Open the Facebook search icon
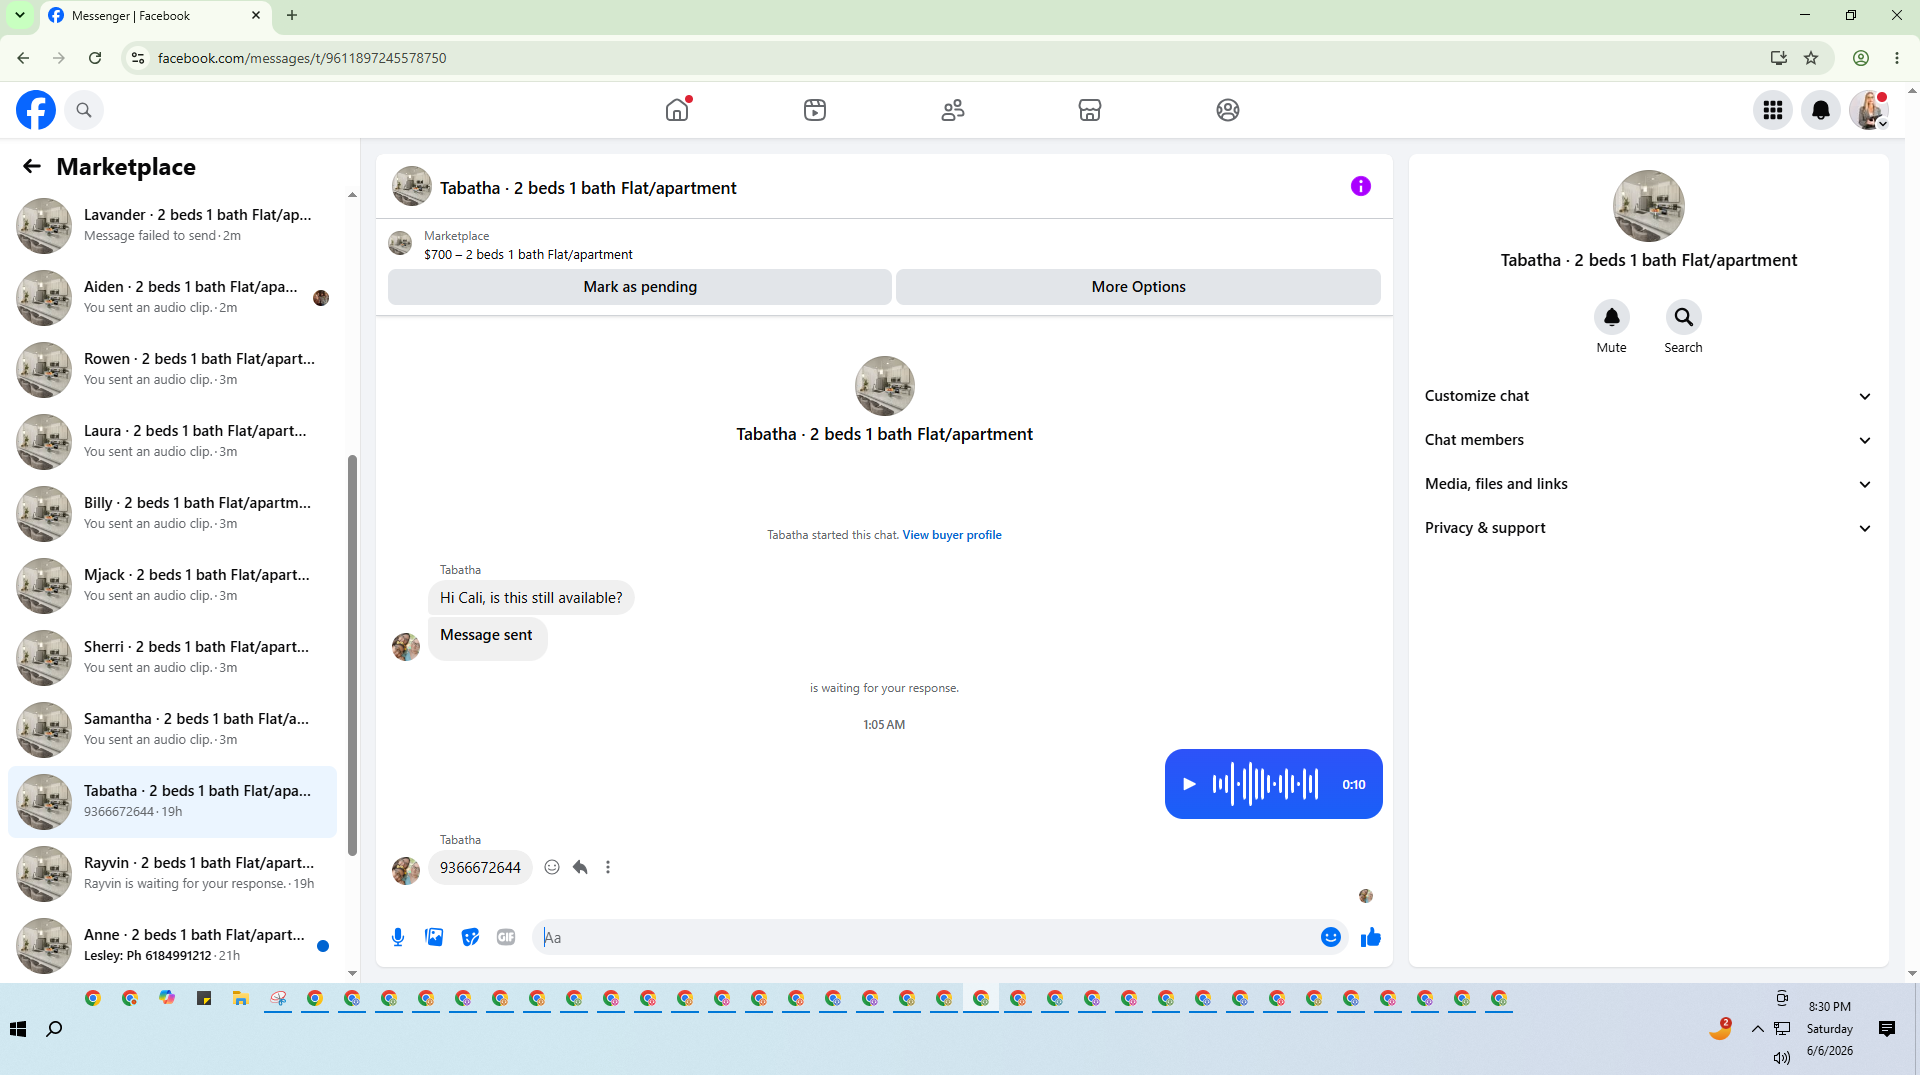 tap(84, 110)
